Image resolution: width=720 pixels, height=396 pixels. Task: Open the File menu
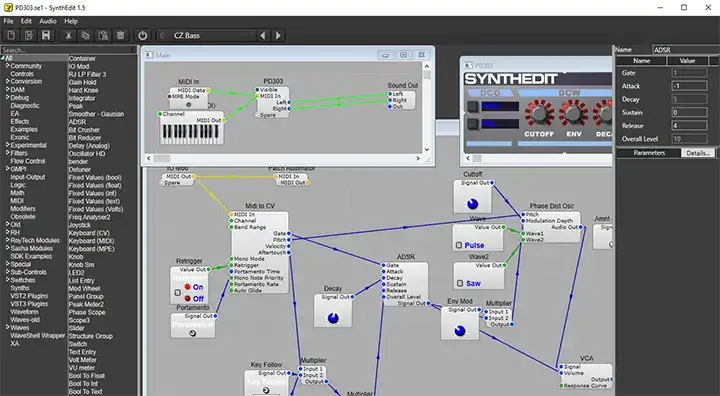point(8,21)
